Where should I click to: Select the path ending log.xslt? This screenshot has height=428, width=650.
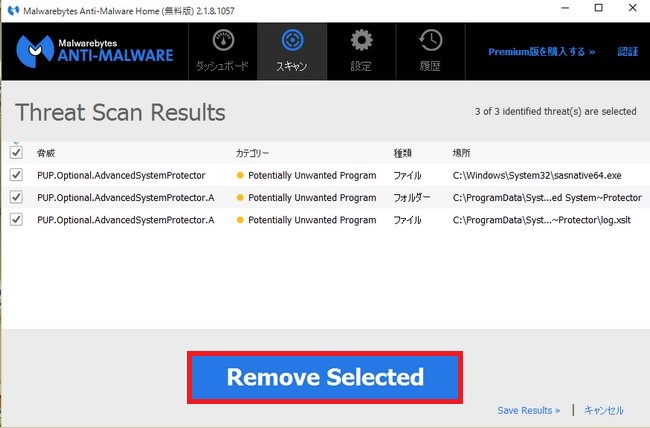coord(542,220)
